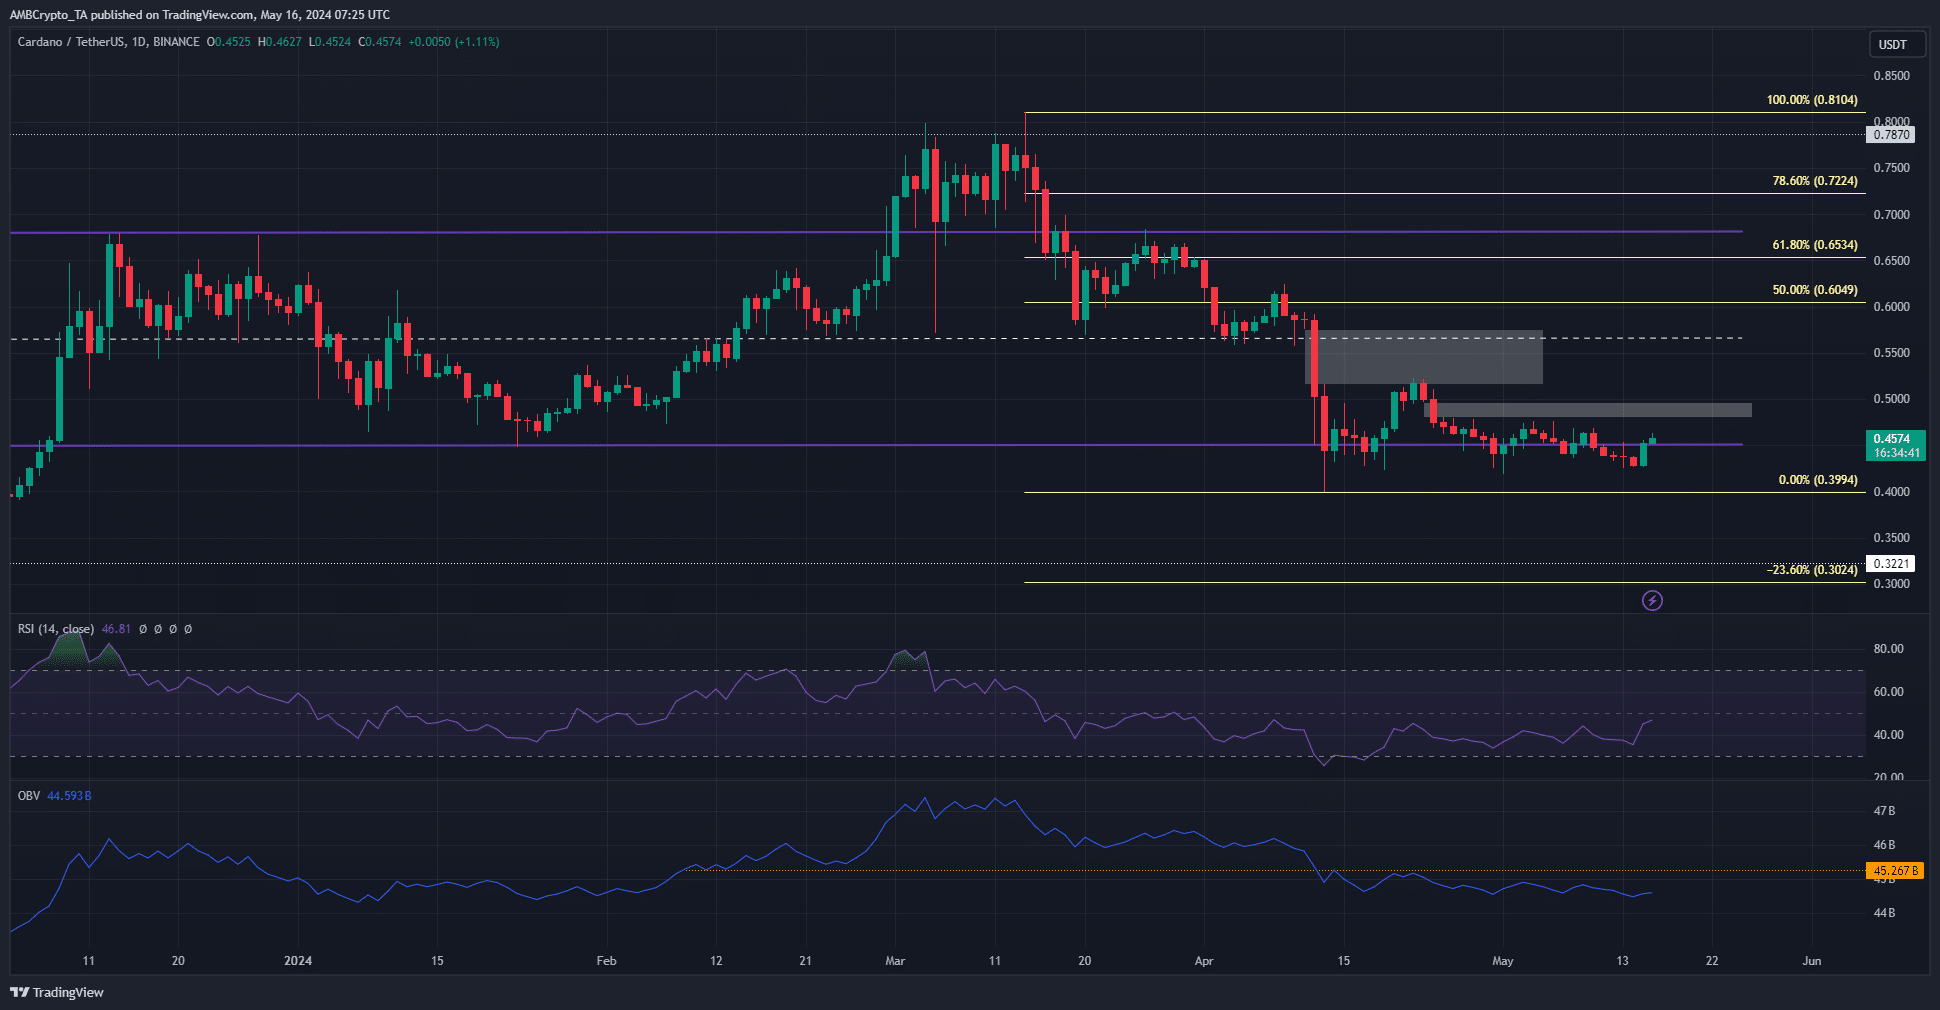Viewport: 1940px width, 1010px height.
Task: Click the 50.00% (0.6049) Fibonacci label
Action: [x=1815, y=290]
